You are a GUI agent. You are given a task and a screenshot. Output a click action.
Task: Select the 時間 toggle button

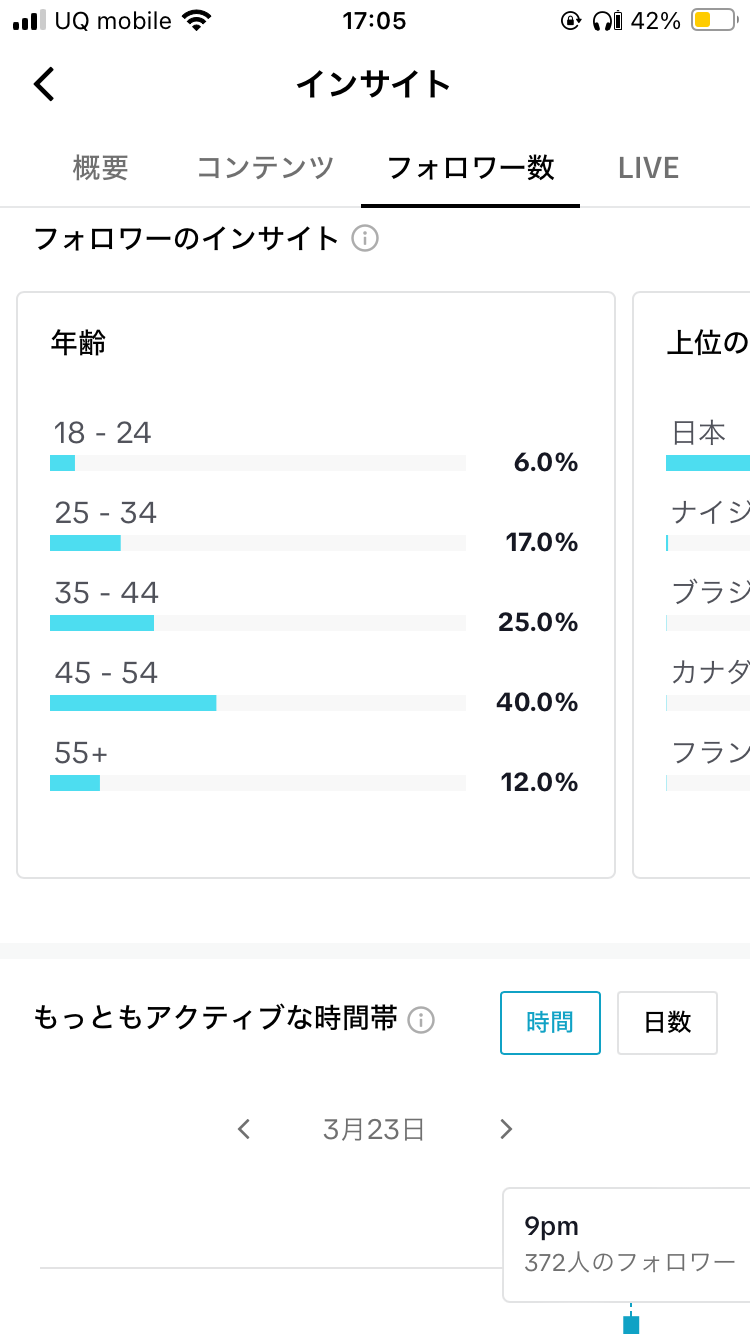(550, 1022)
